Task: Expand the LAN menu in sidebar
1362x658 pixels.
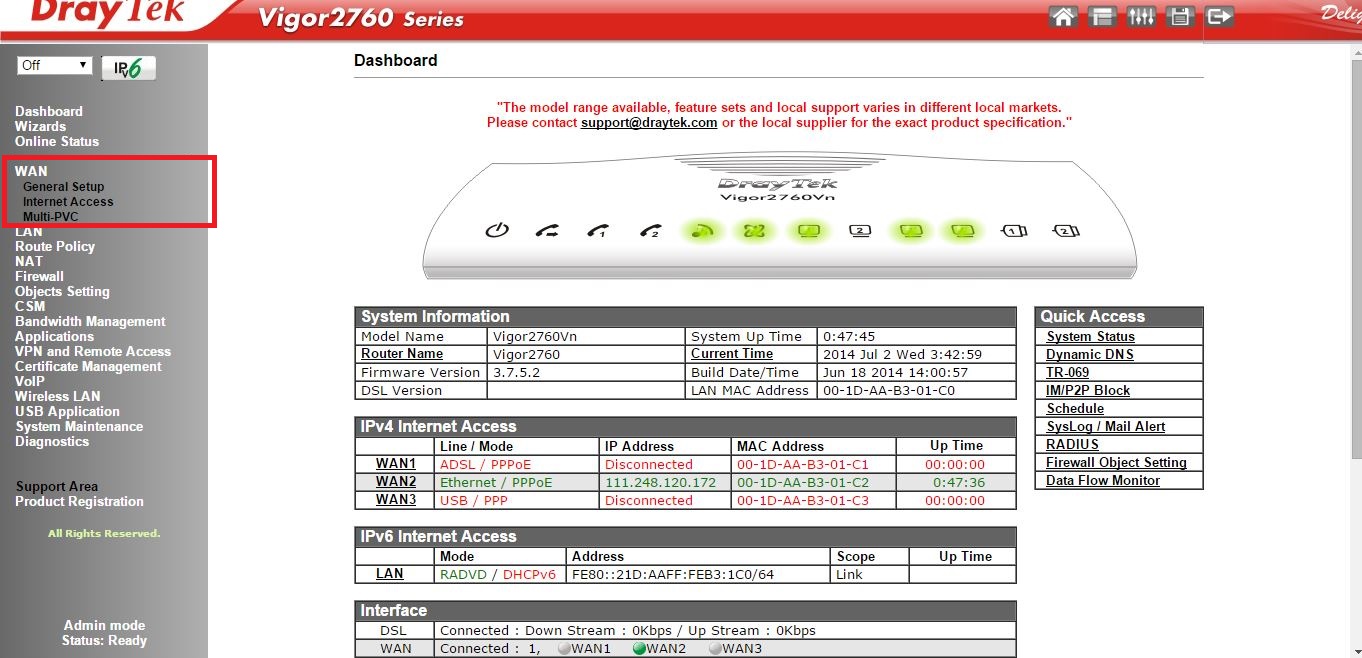Action: click(29, 231)
